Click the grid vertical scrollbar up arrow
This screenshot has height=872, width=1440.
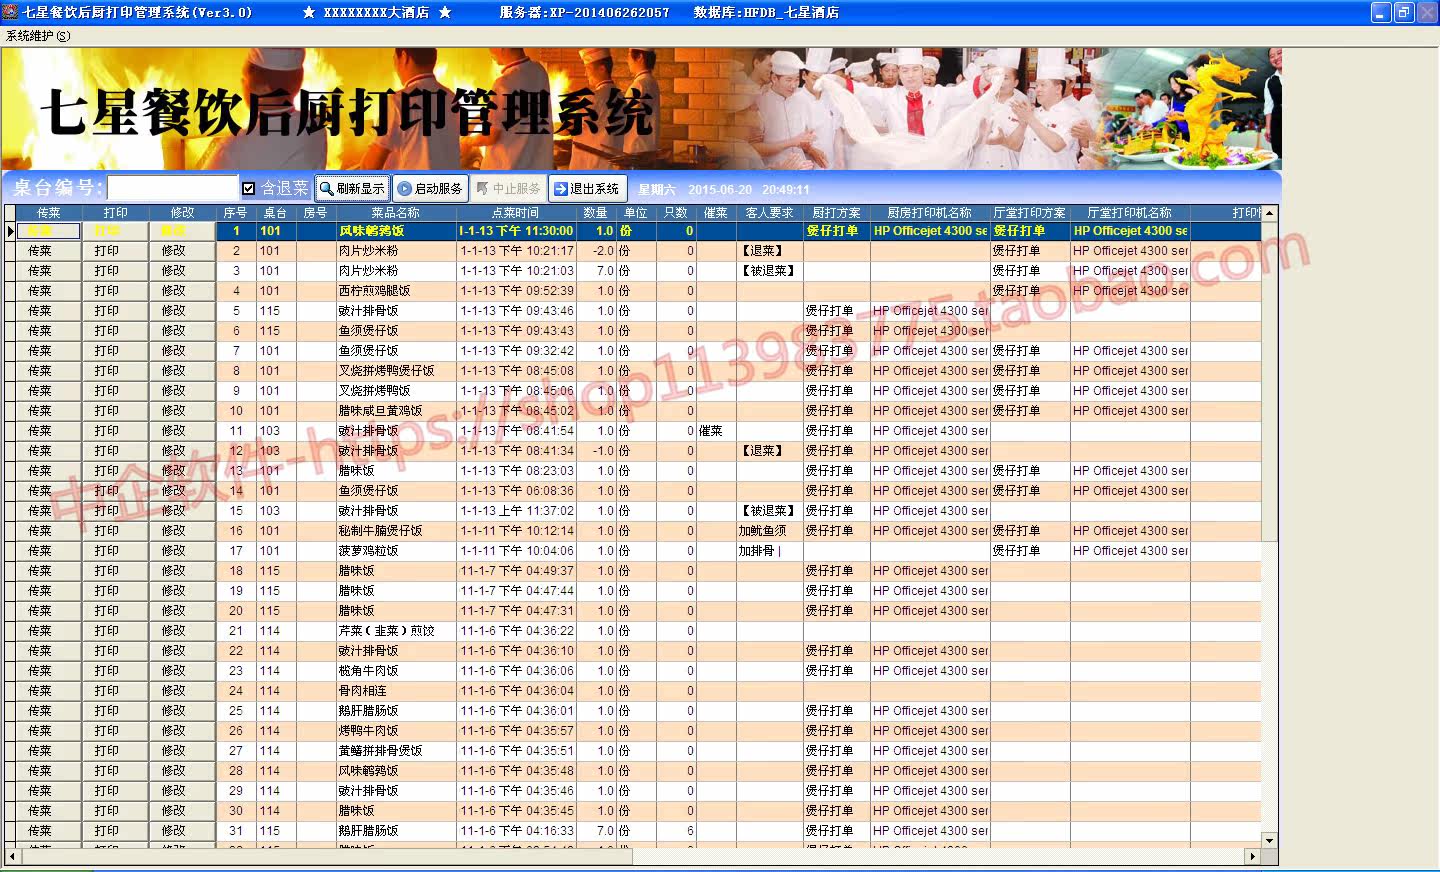(x=1269, y=213)
